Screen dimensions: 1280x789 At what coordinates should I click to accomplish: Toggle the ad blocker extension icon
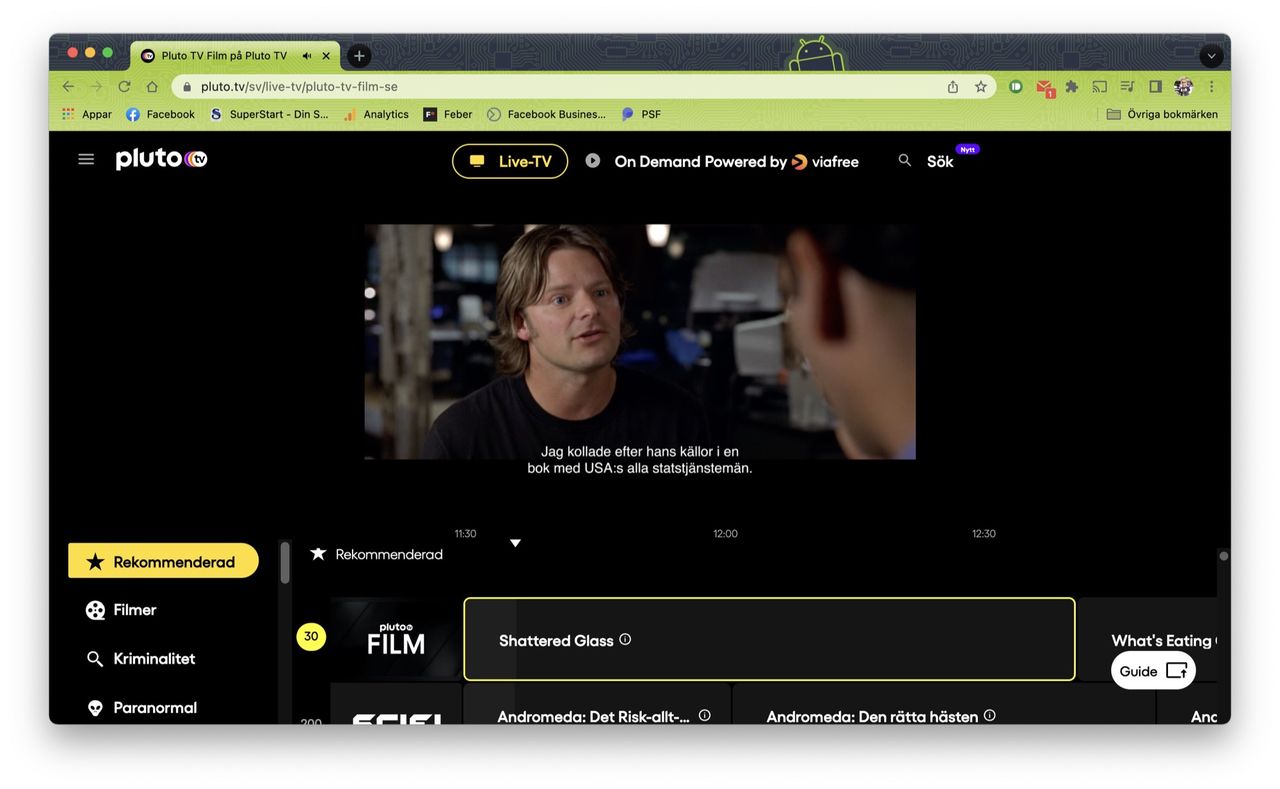[1014, 87]
